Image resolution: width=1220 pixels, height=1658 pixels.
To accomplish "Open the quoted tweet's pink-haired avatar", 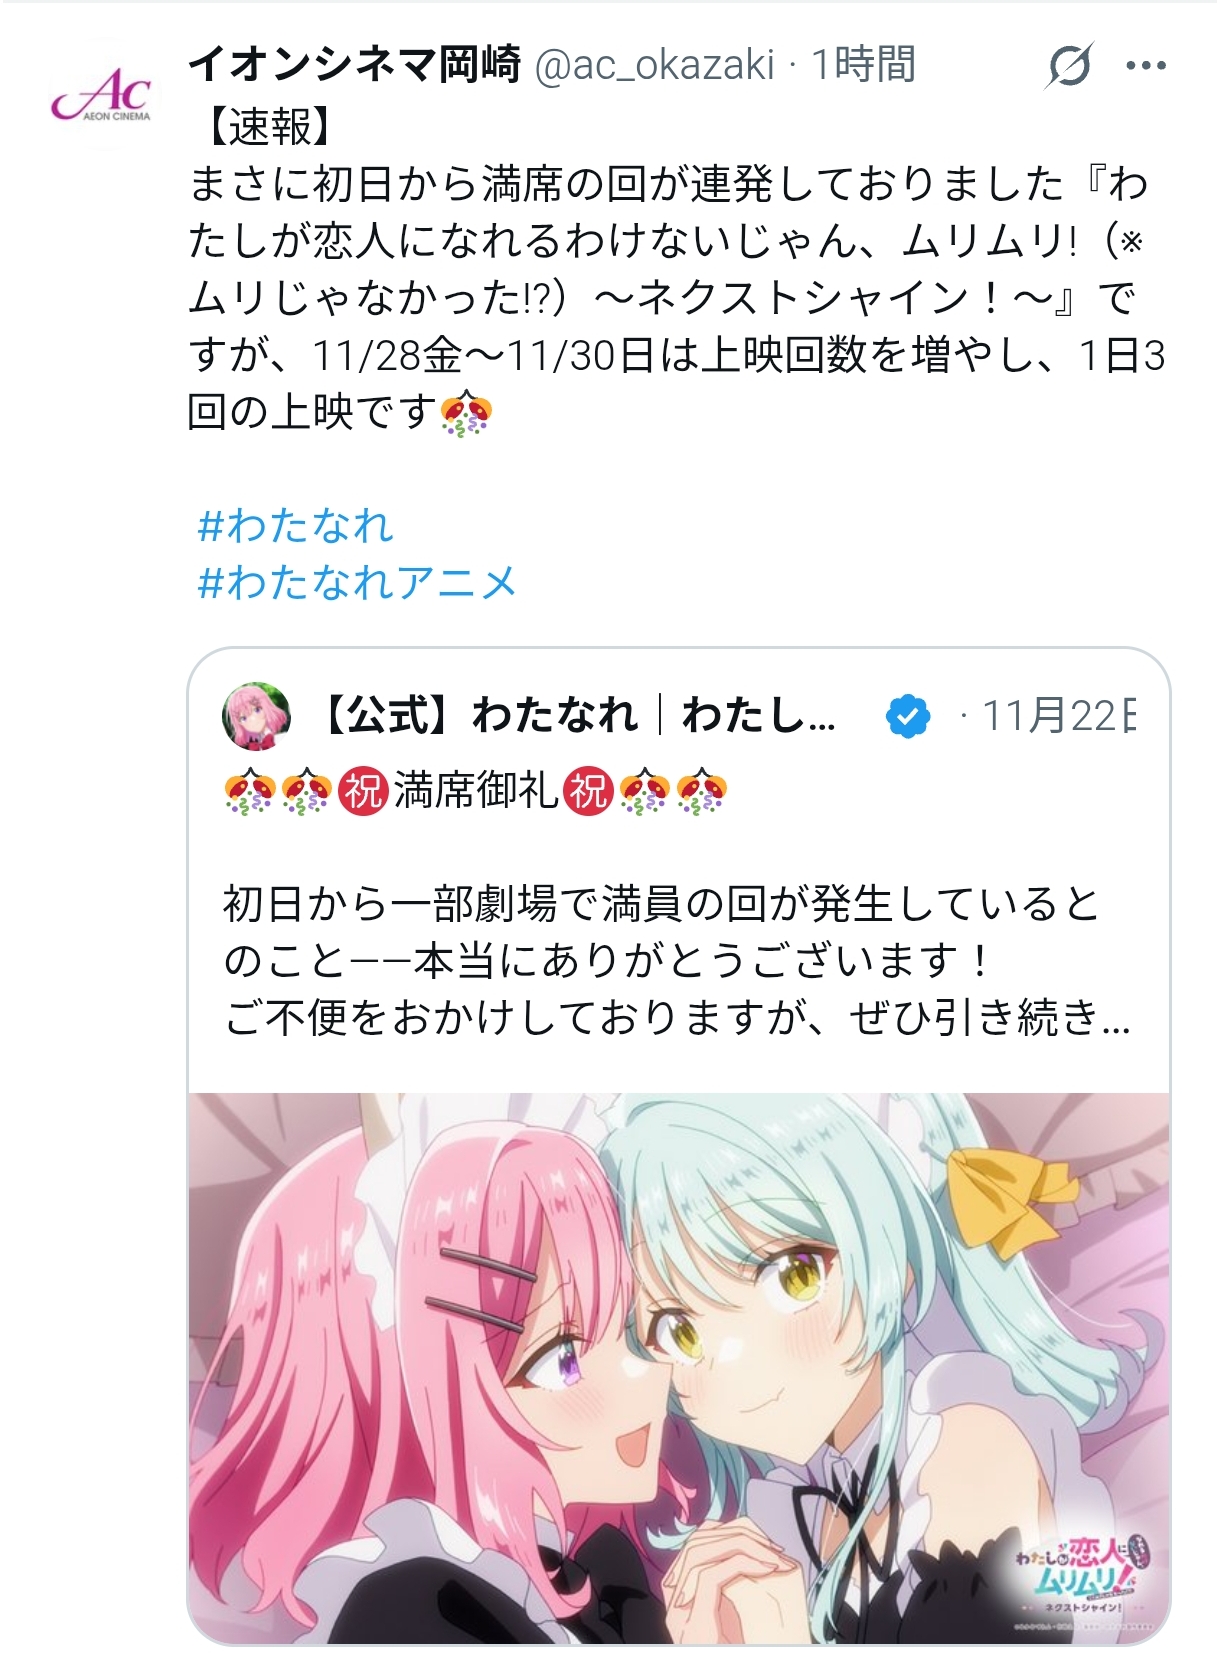I will 256,716.
